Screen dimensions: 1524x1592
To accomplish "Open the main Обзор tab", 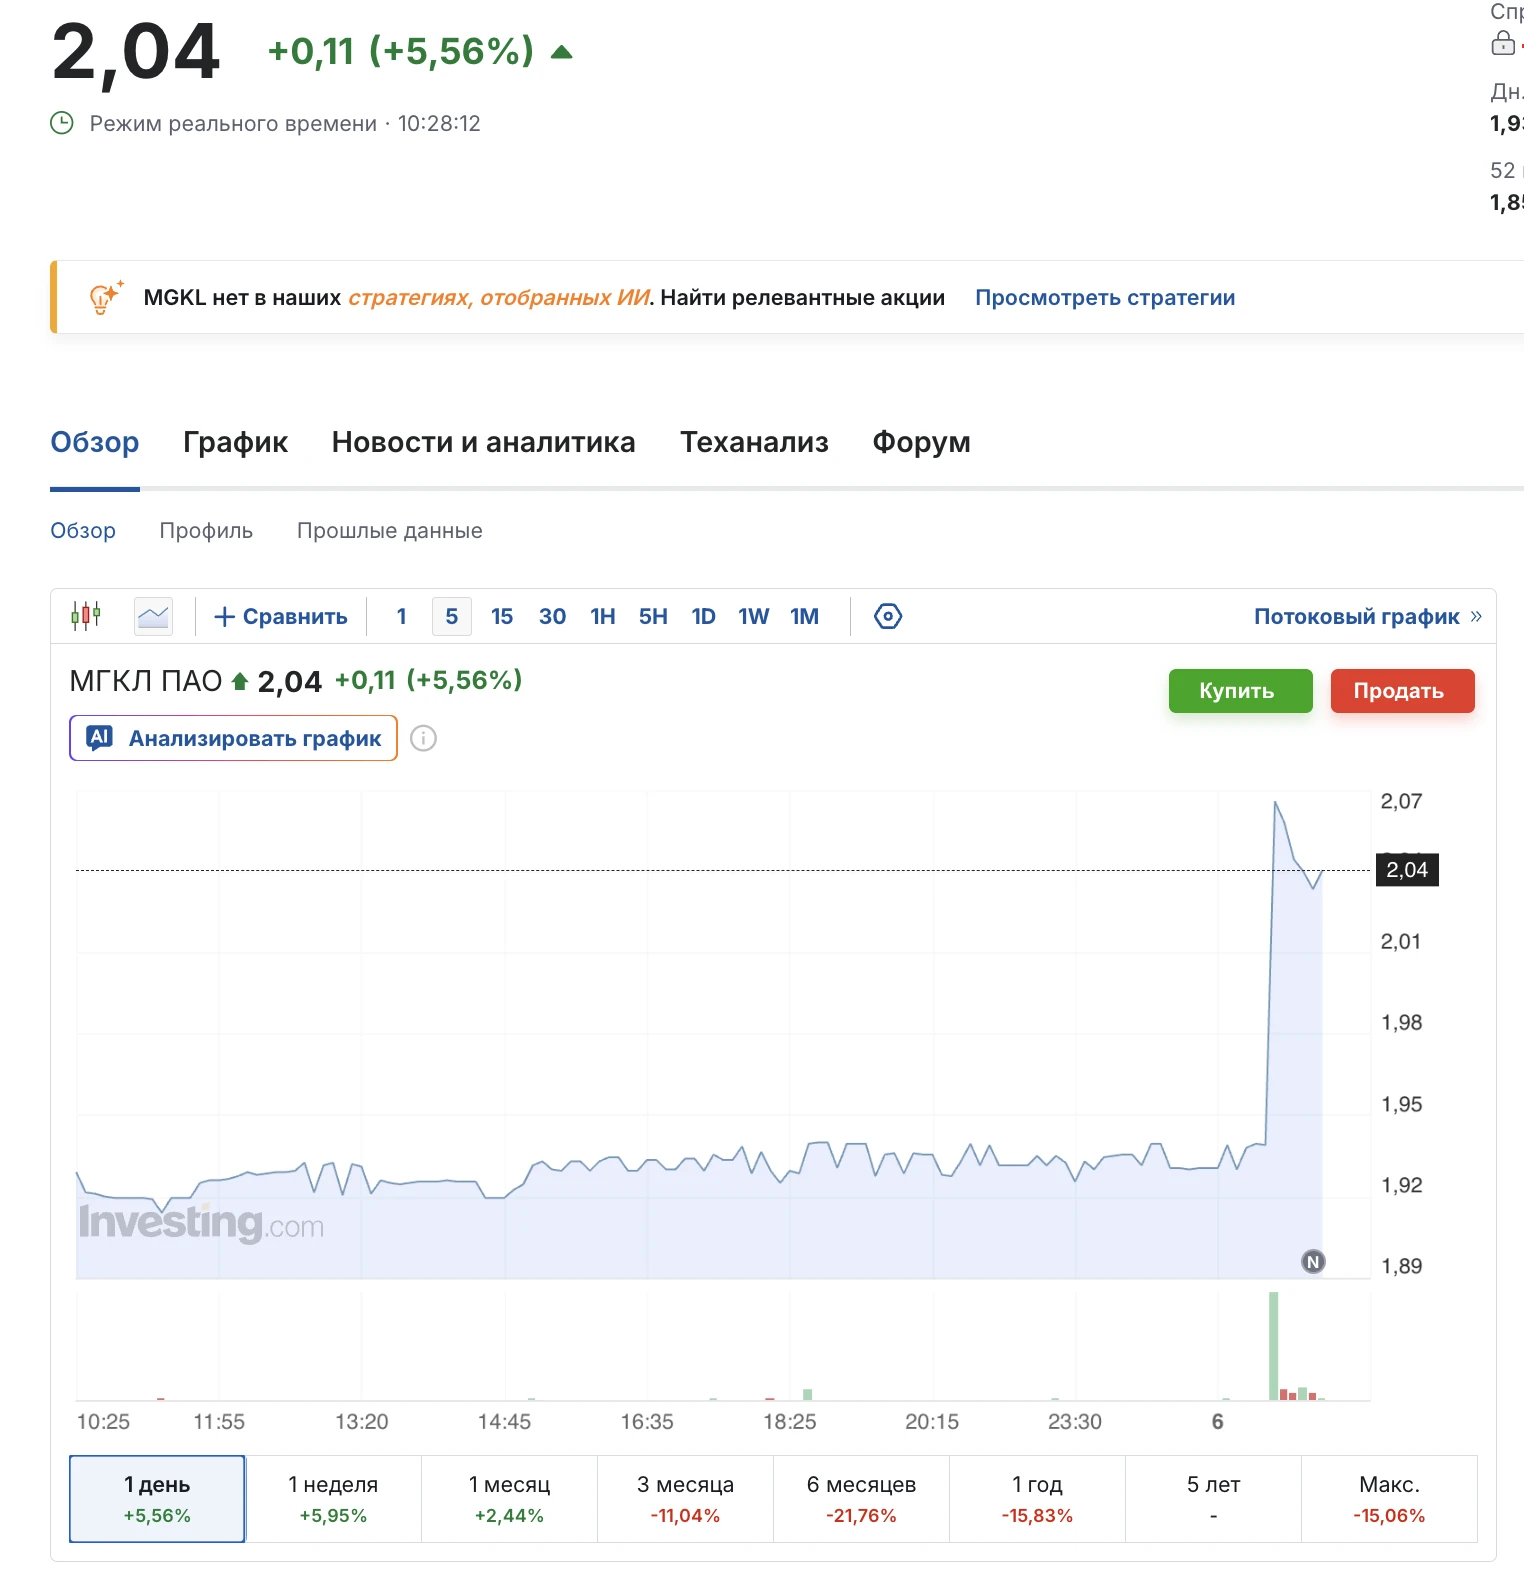I will 95,442.
